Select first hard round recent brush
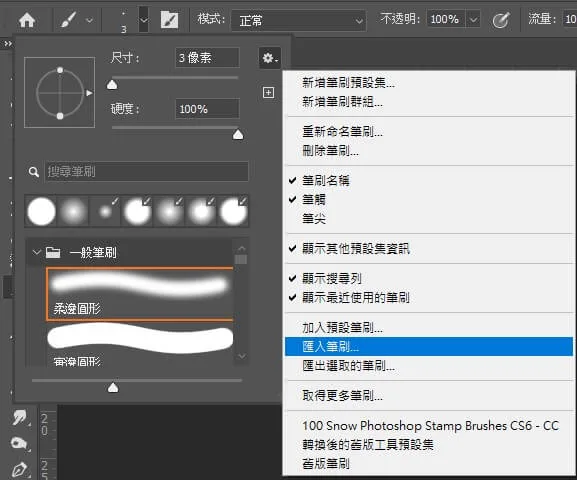577x480 pixels. point(41,211)
